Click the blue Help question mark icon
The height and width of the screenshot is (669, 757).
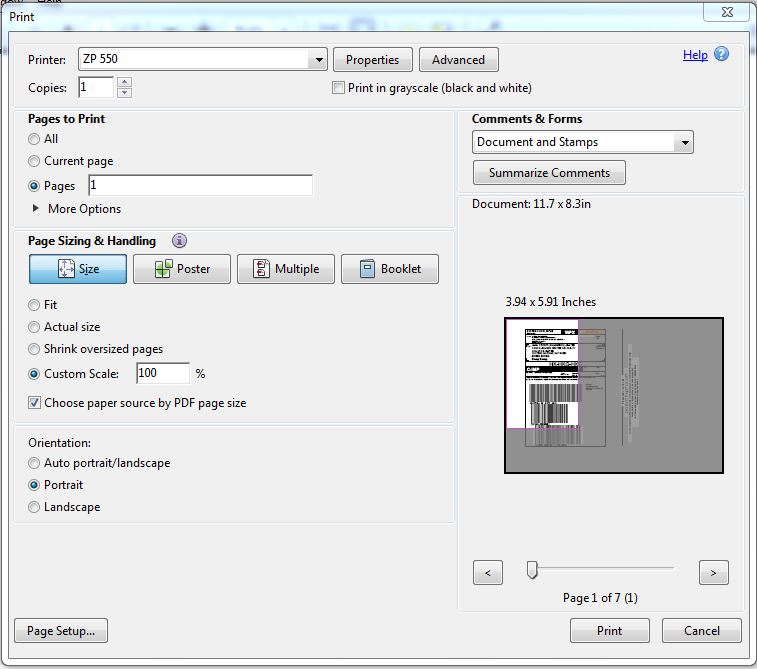721,55
